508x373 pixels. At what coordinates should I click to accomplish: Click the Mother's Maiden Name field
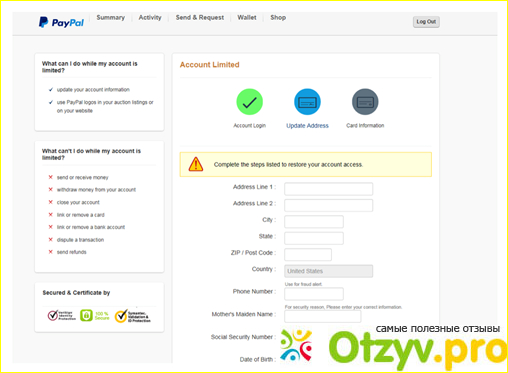[x=322, y=316]
